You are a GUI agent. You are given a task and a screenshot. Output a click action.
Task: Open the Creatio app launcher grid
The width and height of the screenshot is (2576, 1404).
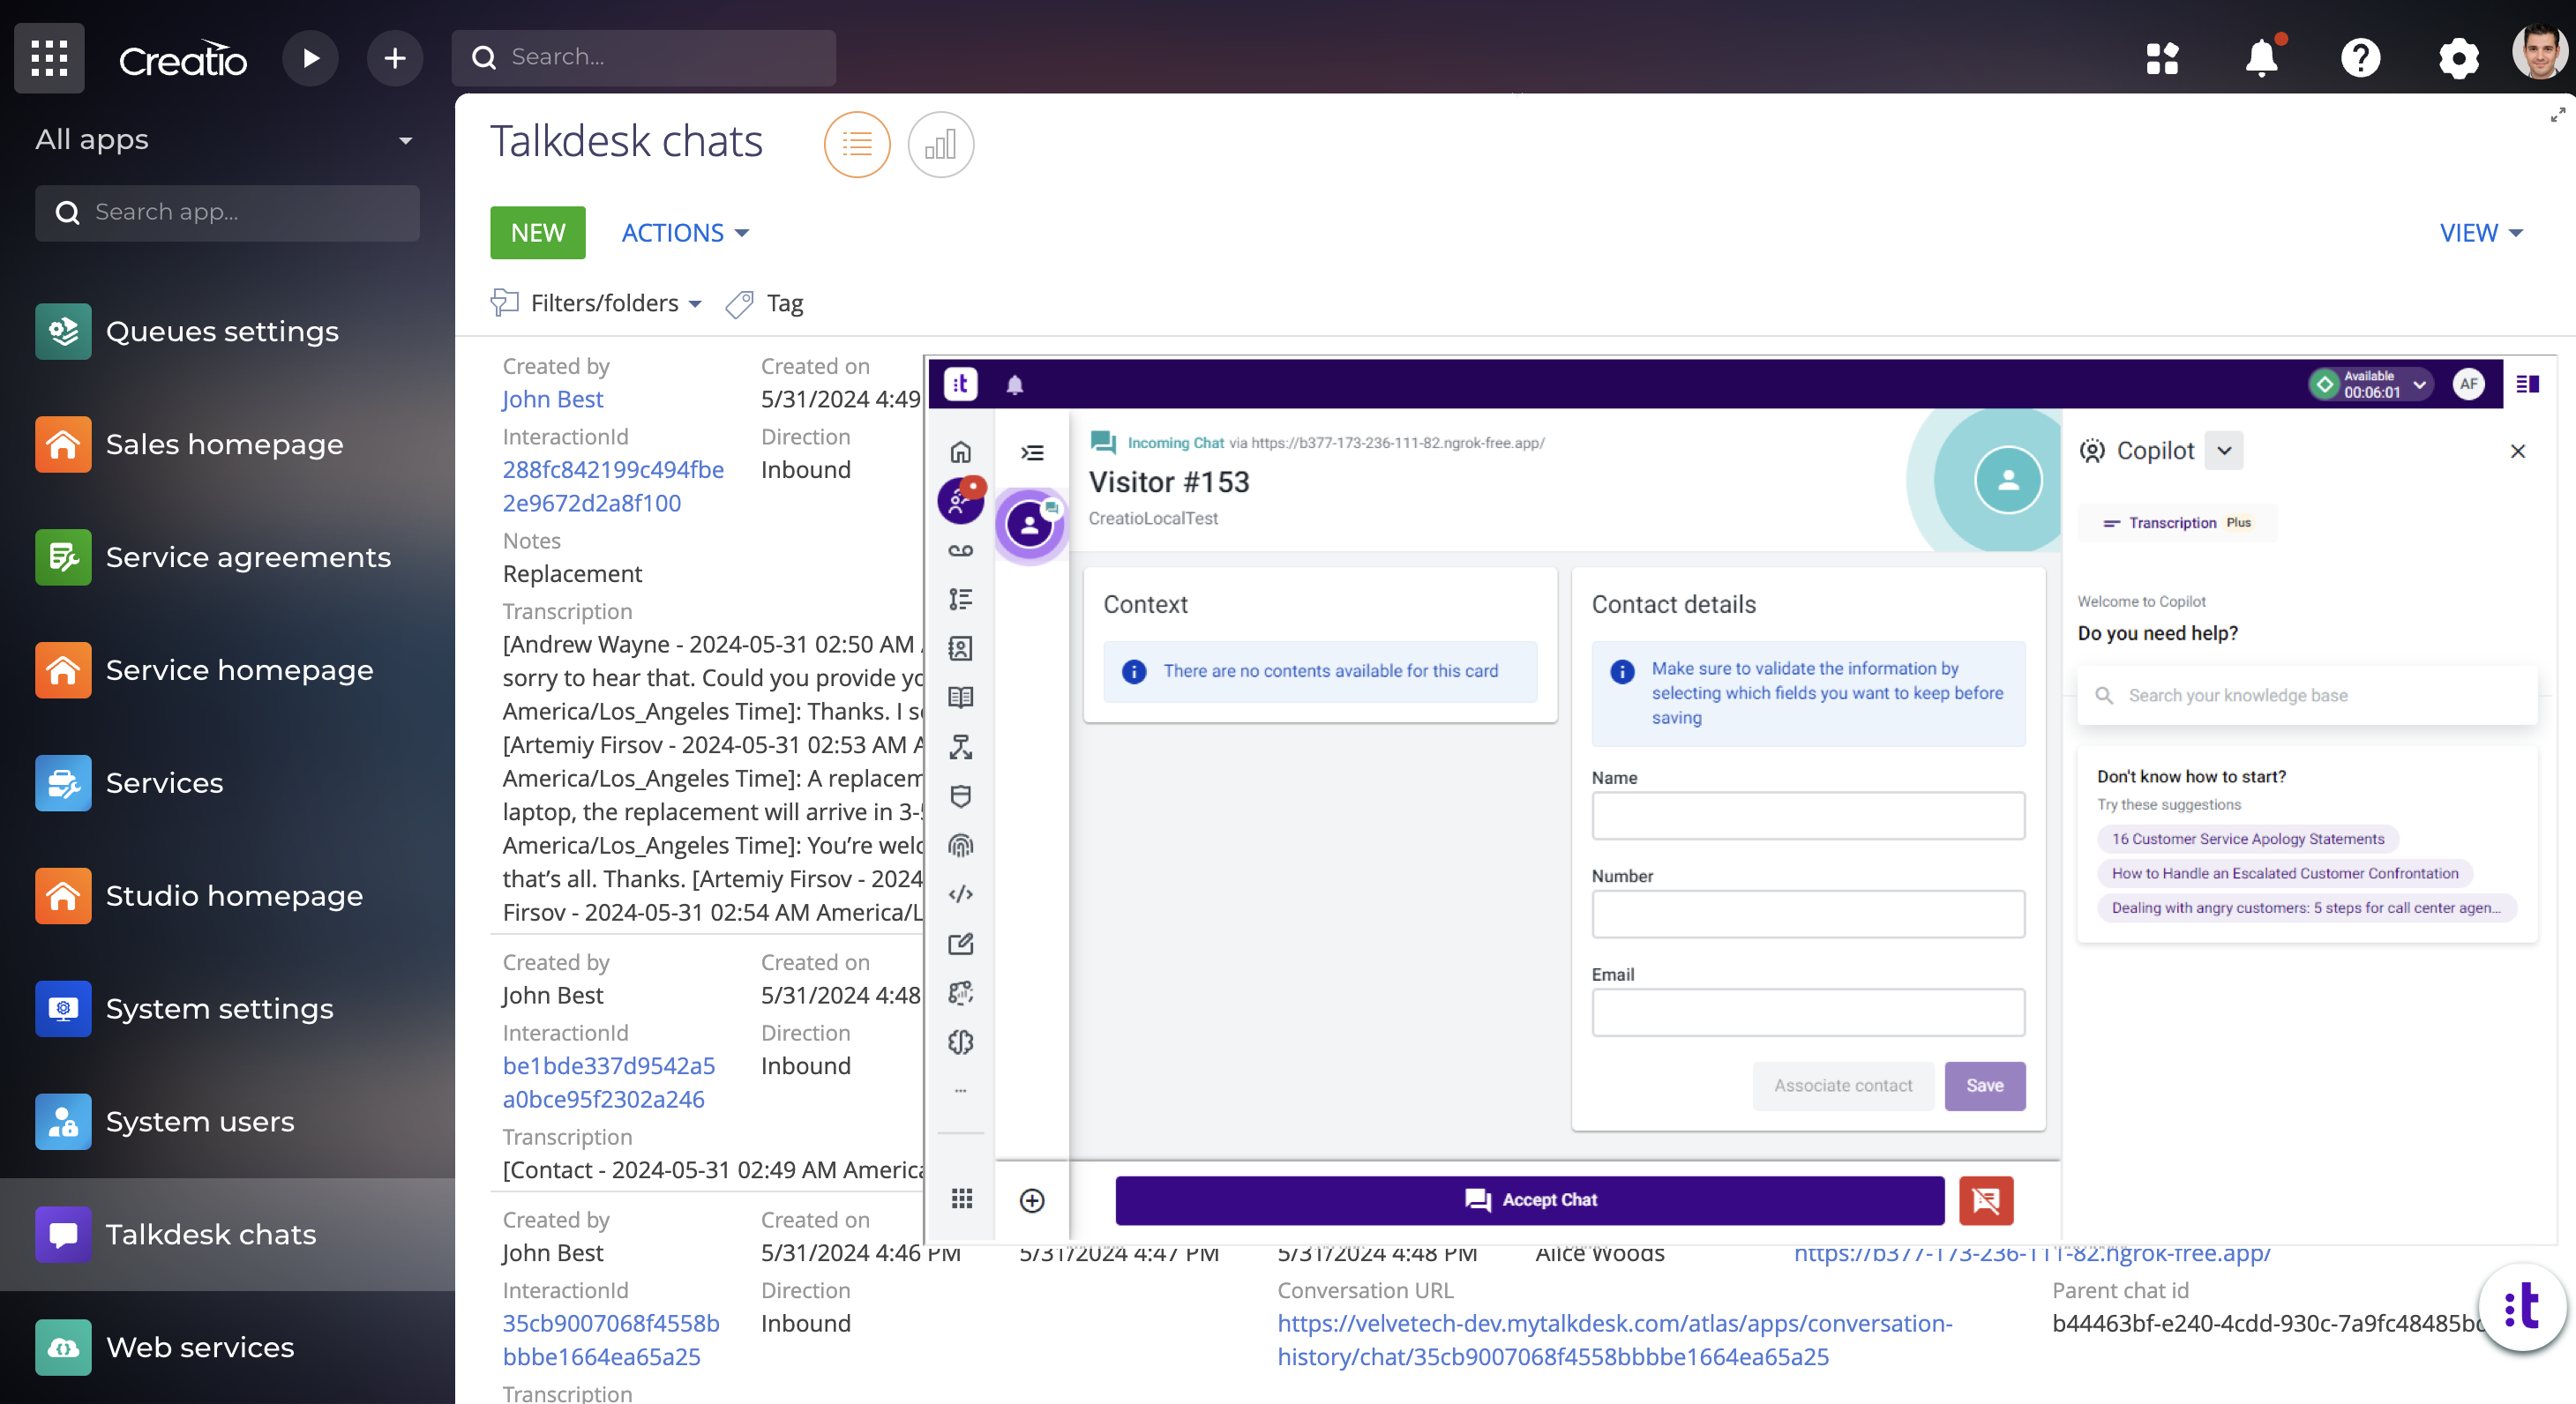click(49, 58)
